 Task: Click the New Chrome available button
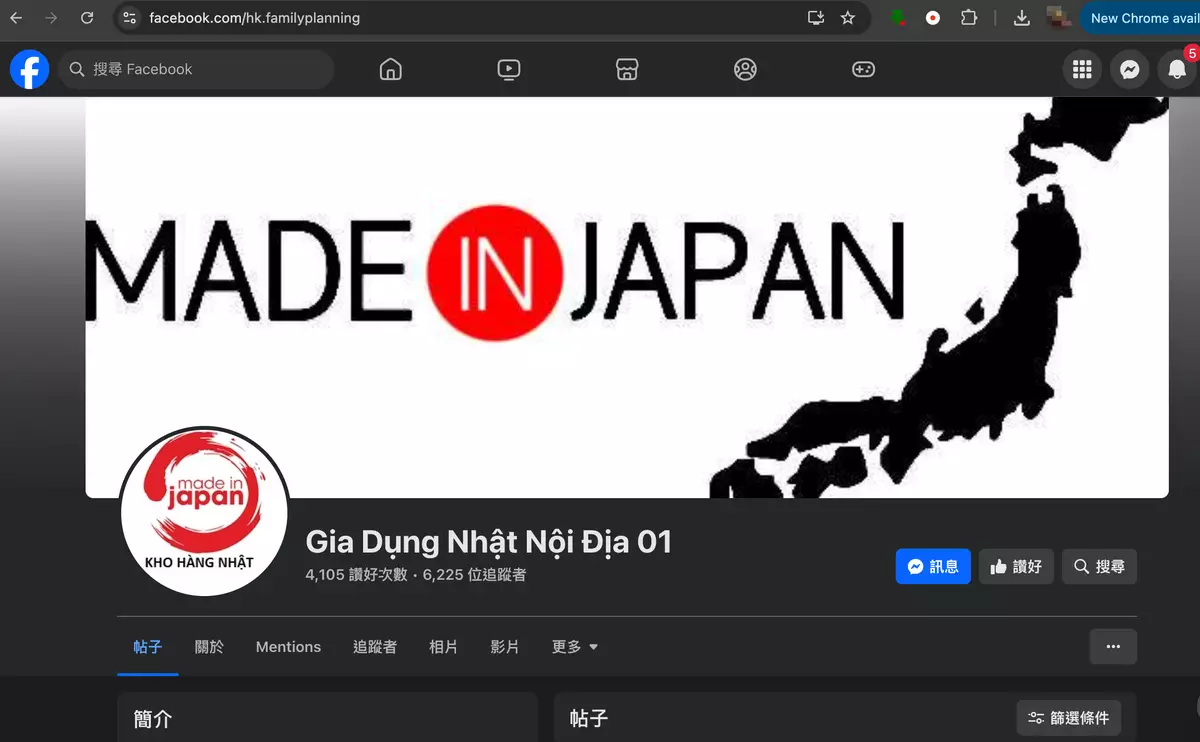coord(1141,18)
